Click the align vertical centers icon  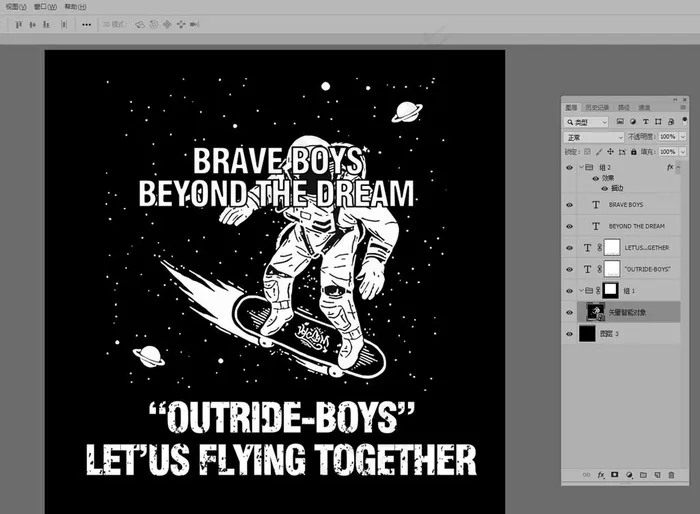pos(32,25)
